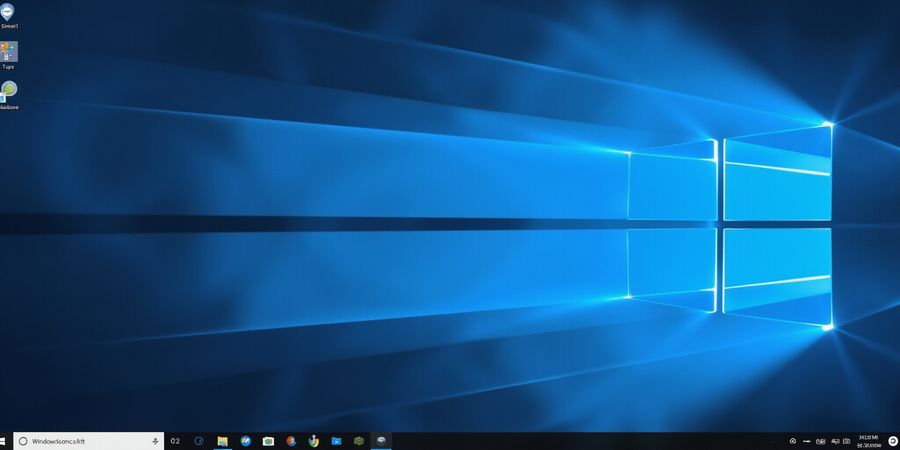This screenshot has height=450, width=900.
Task: Click the dash-shaped tray icon
Action: pos(807,441)
